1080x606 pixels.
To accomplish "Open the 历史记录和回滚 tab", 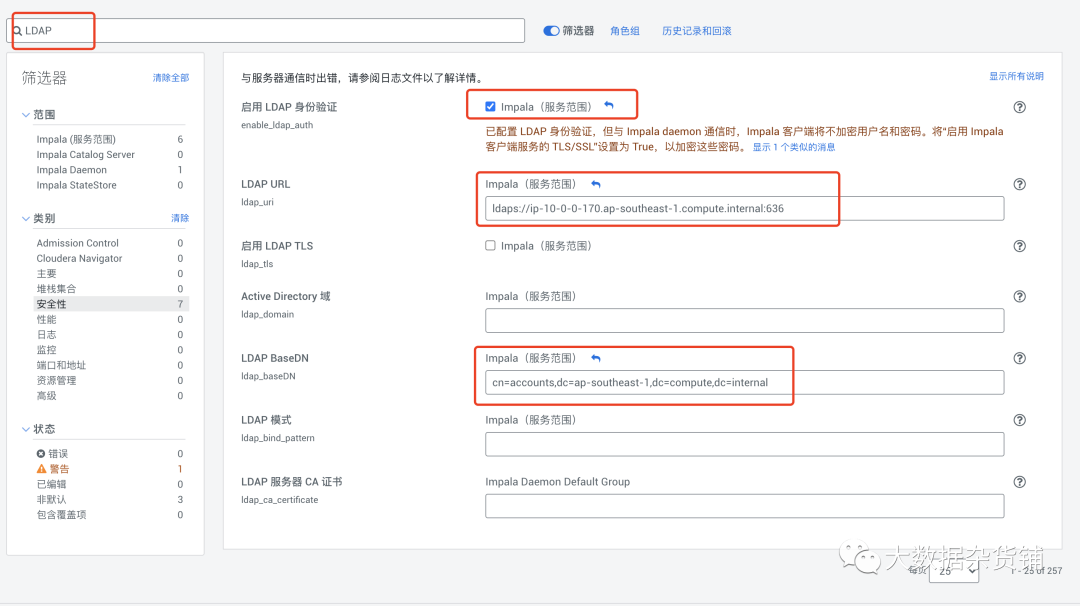I will click(x=696, y=31).
